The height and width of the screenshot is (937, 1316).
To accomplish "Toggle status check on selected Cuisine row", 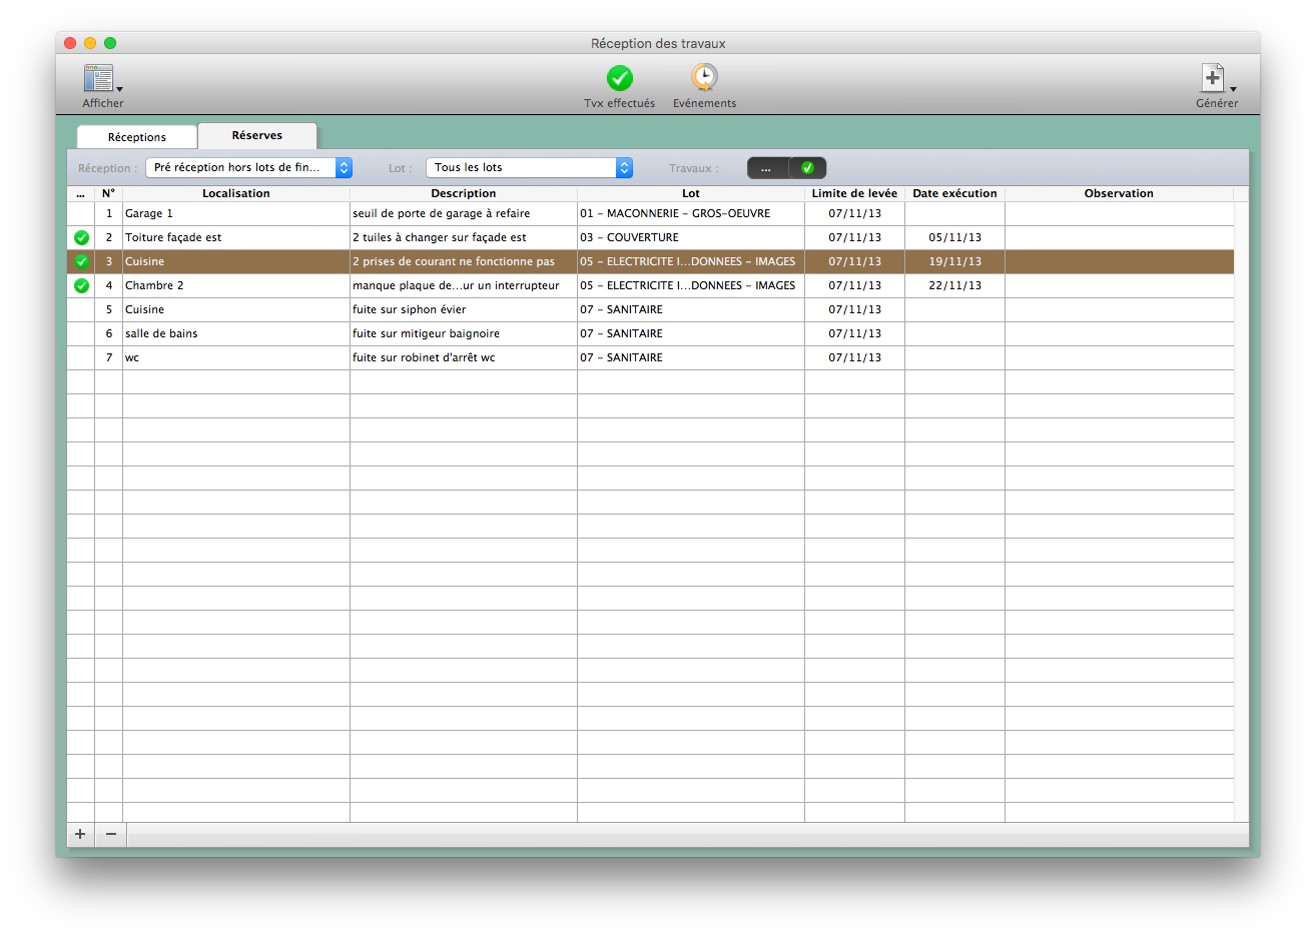I will (81, 262).
